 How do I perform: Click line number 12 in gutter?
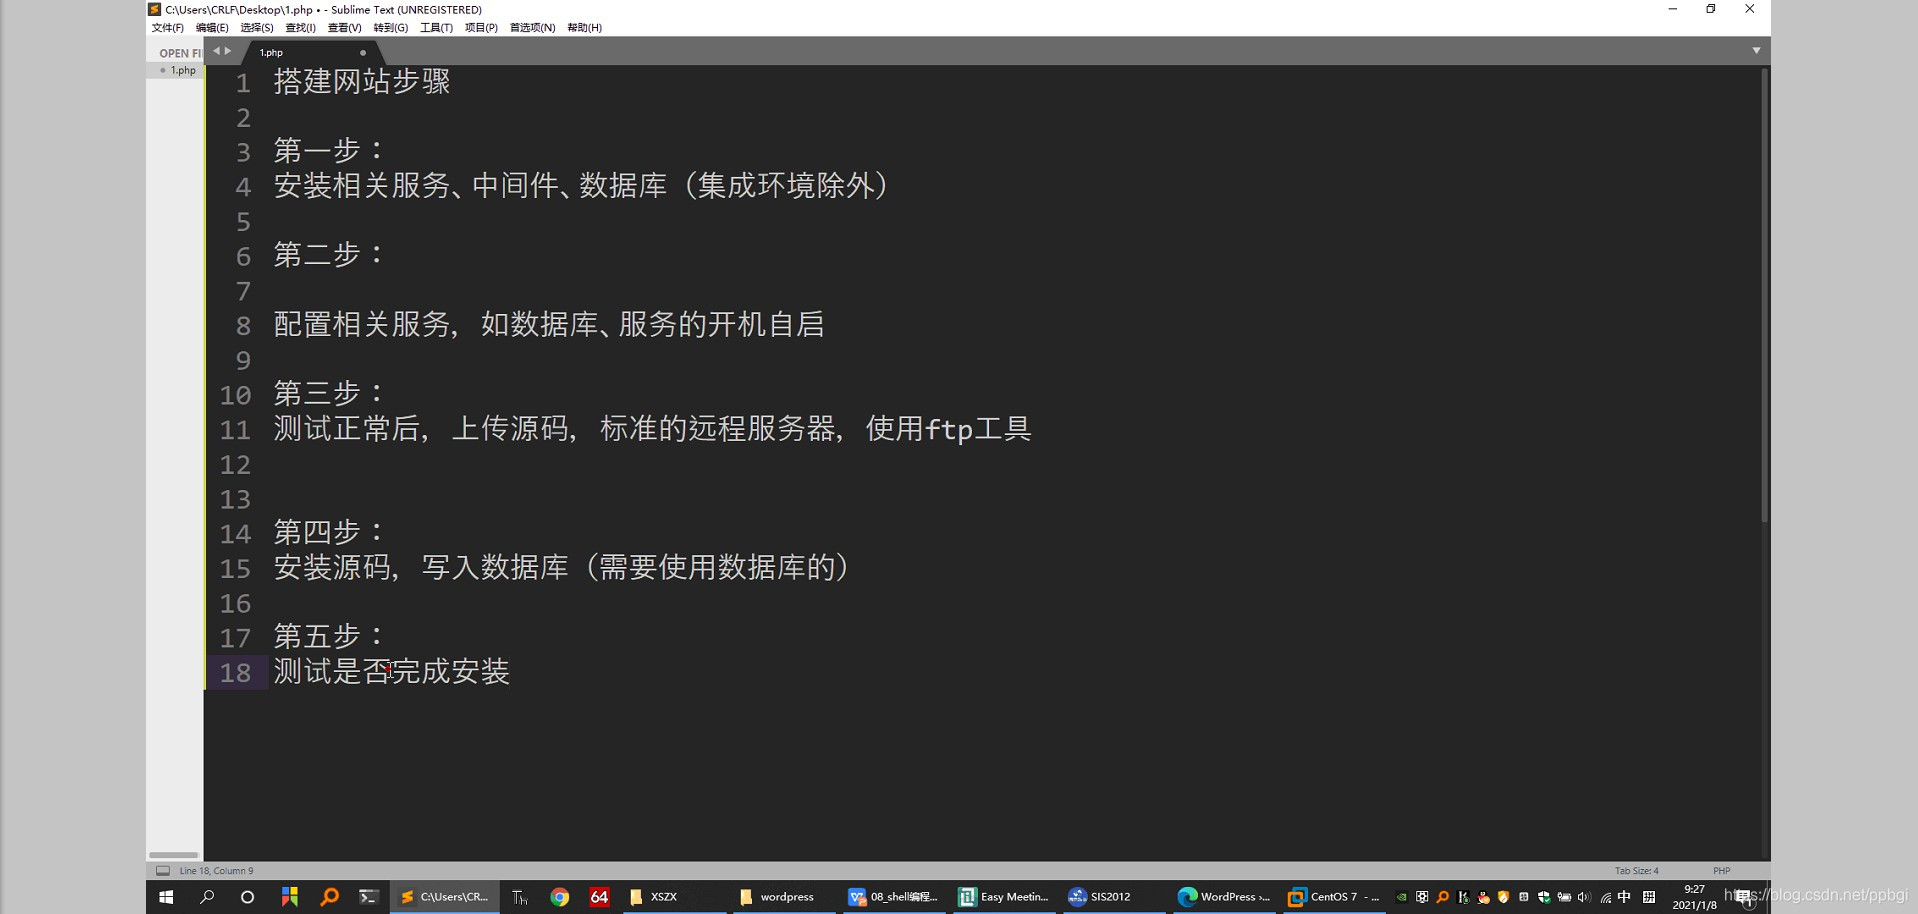[235, 465]
